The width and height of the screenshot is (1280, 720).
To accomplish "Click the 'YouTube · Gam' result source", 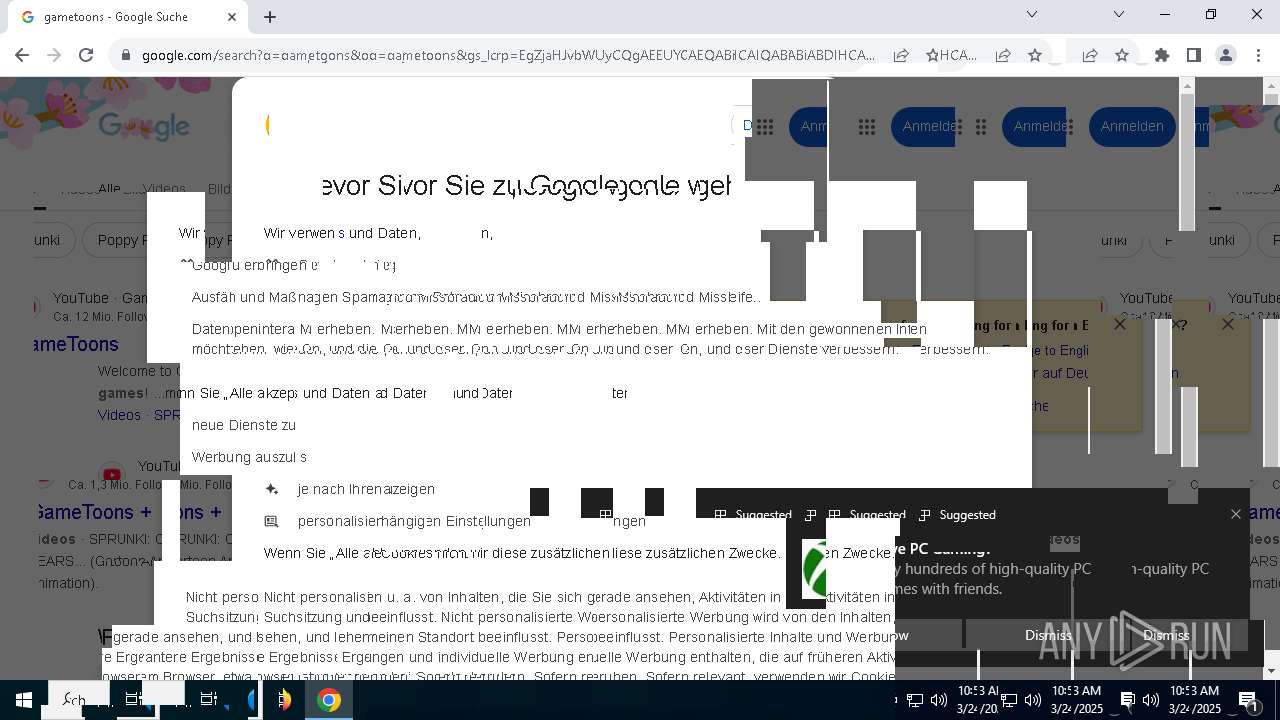I will pos(100,298).
